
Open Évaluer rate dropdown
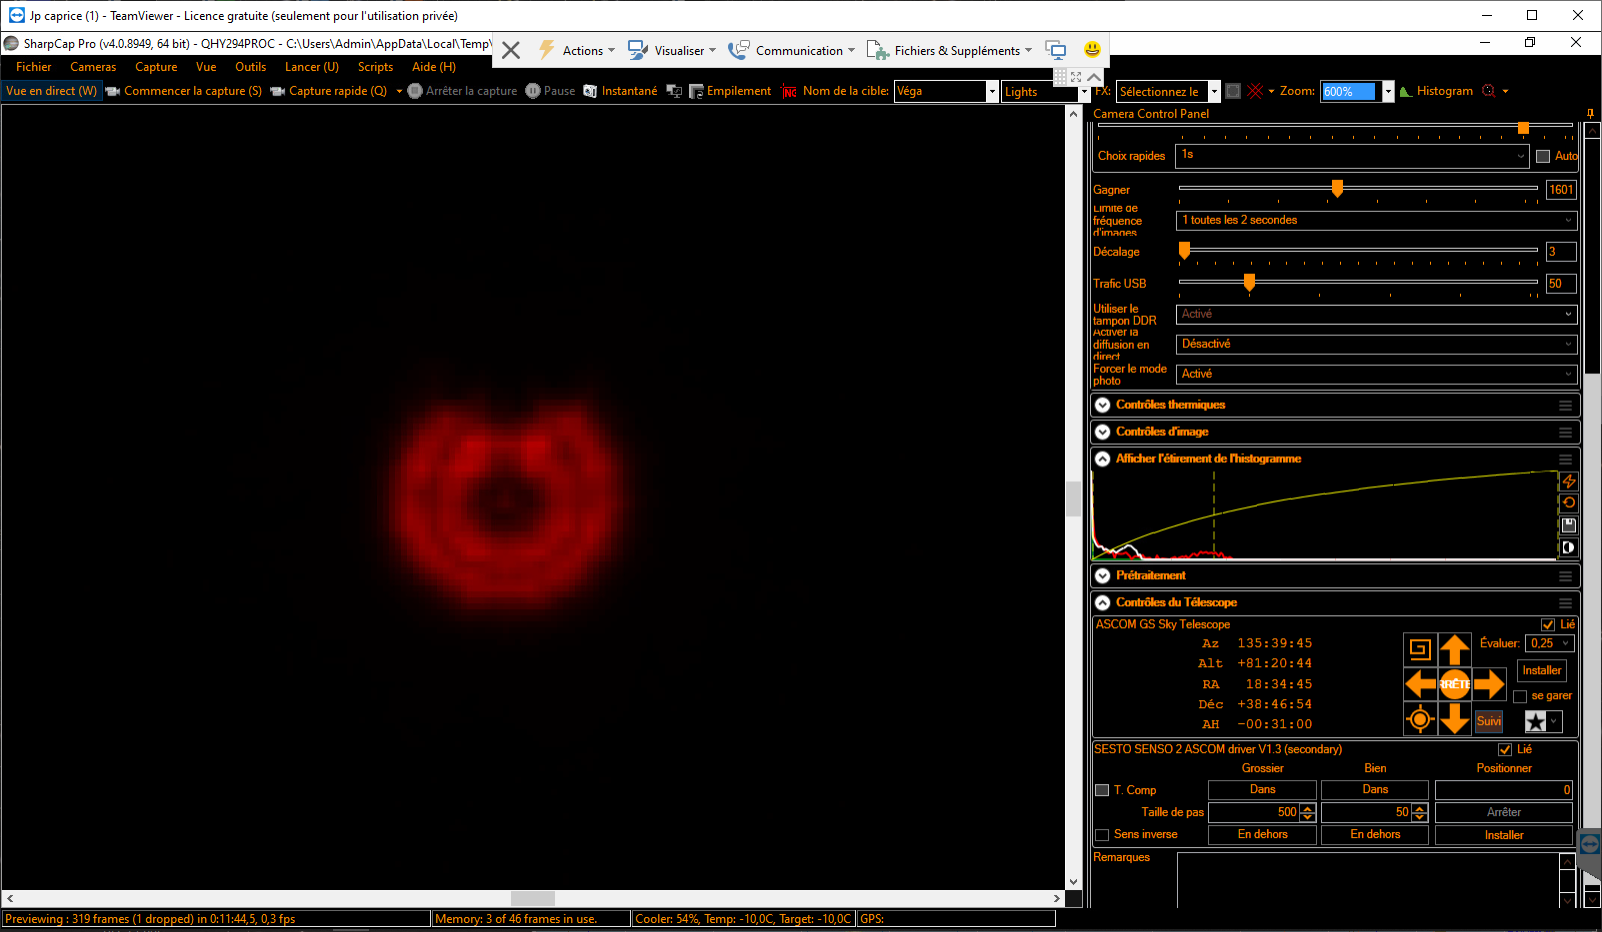pos(1550,644)
